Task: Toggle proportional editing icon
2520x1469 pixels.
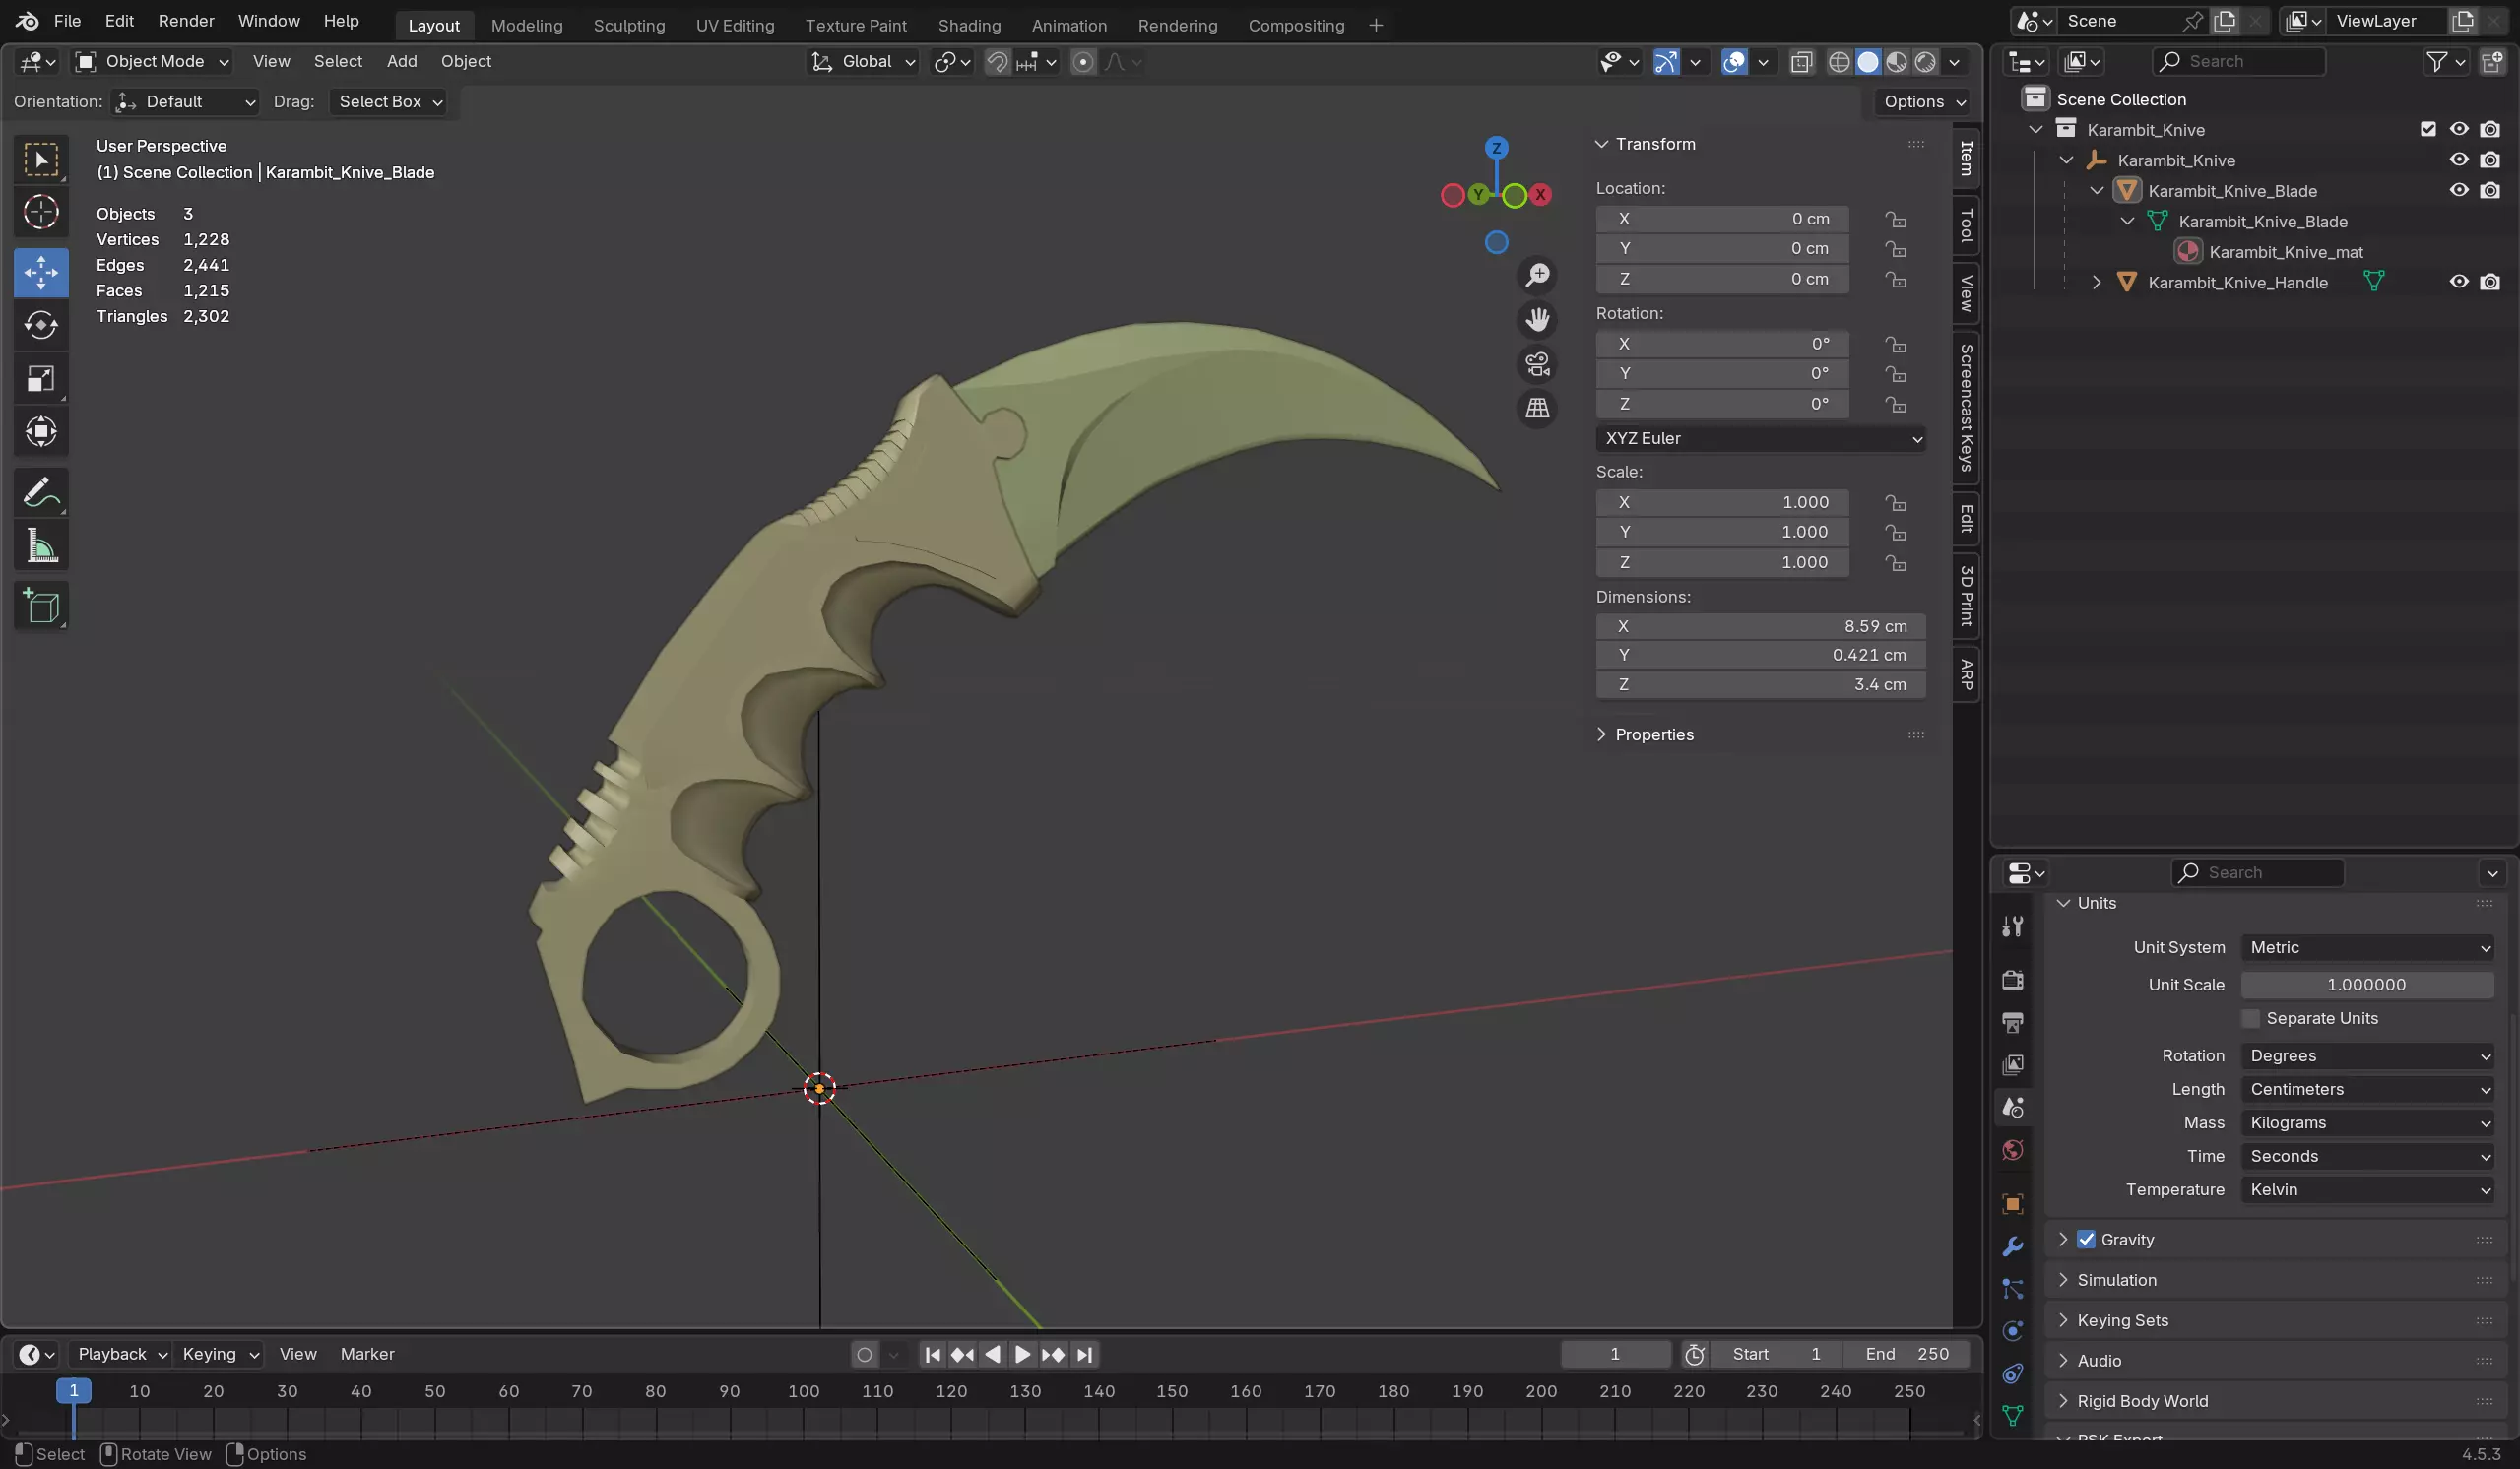Action: point(1083,62)
